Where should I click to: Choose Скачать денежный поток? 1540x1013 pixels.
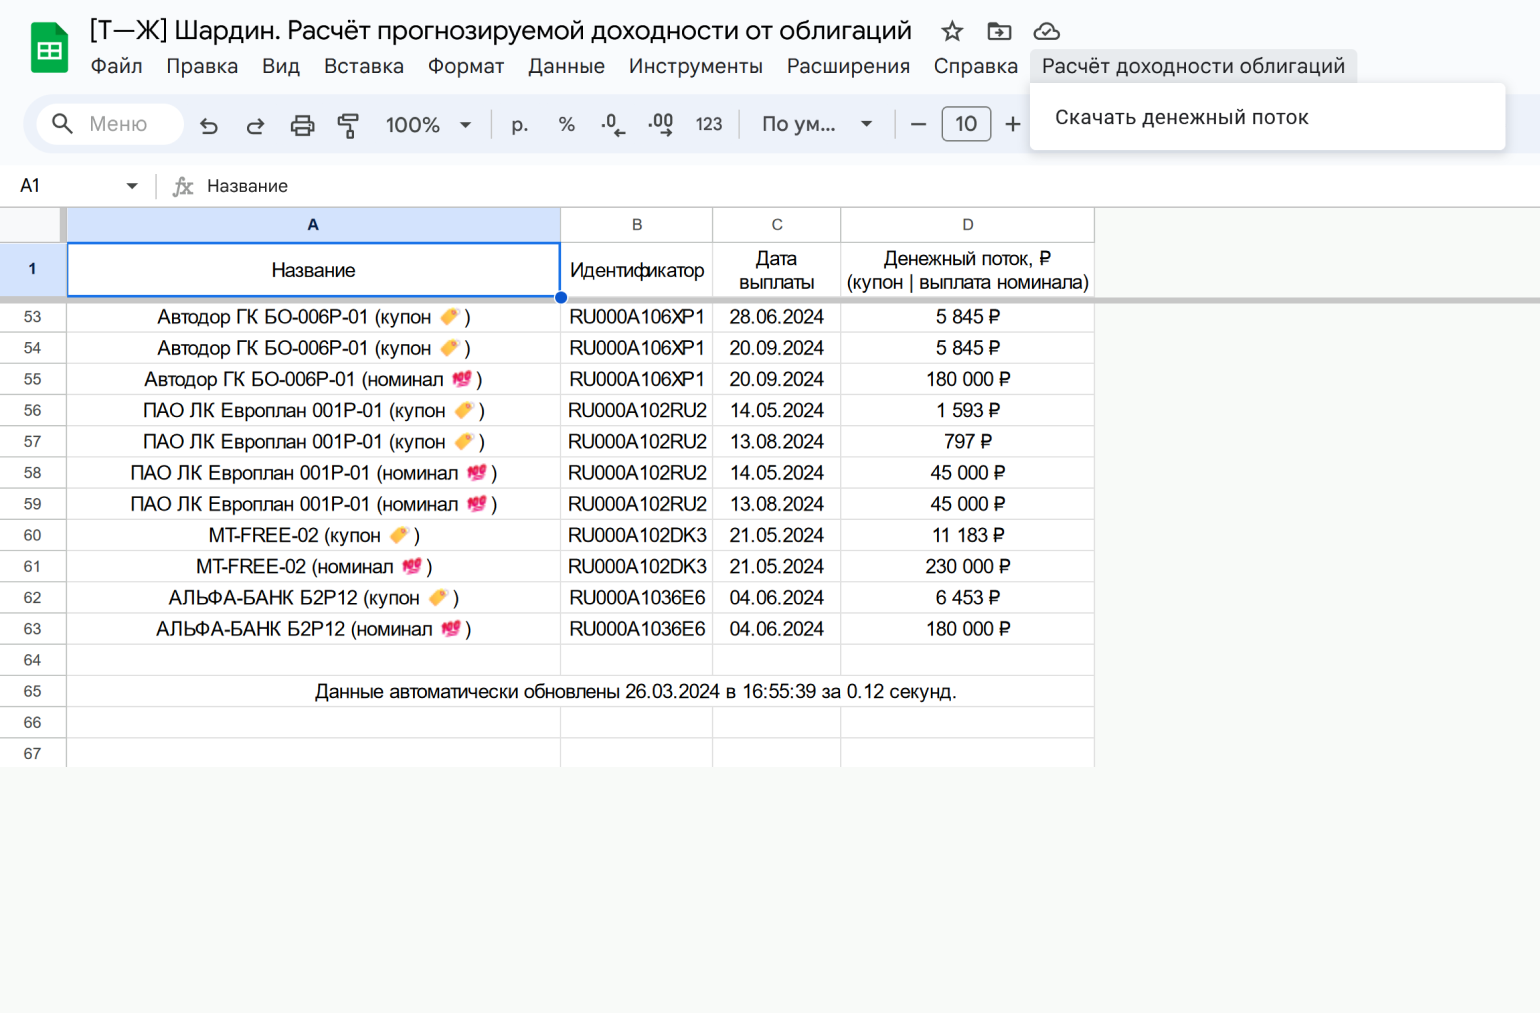pos(1267,117)
